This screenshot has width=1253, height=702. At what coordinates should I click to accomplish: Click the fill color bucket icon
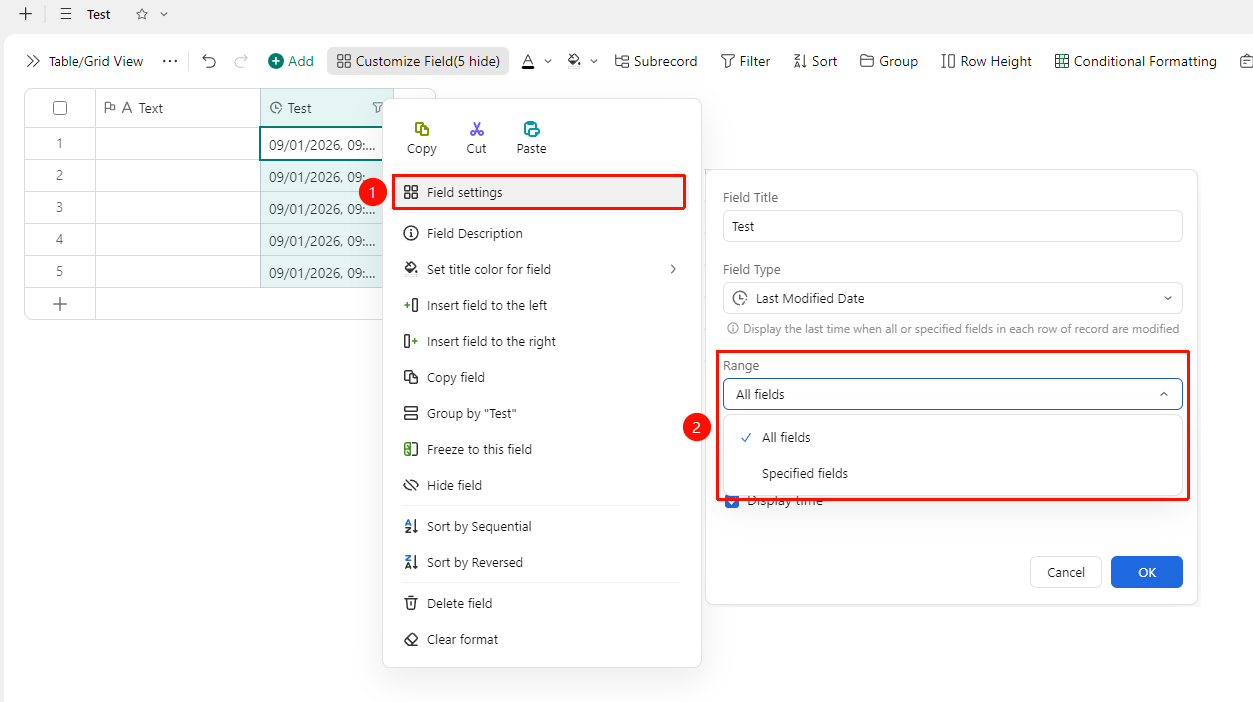pyautogui.click(x=574, y=61)
